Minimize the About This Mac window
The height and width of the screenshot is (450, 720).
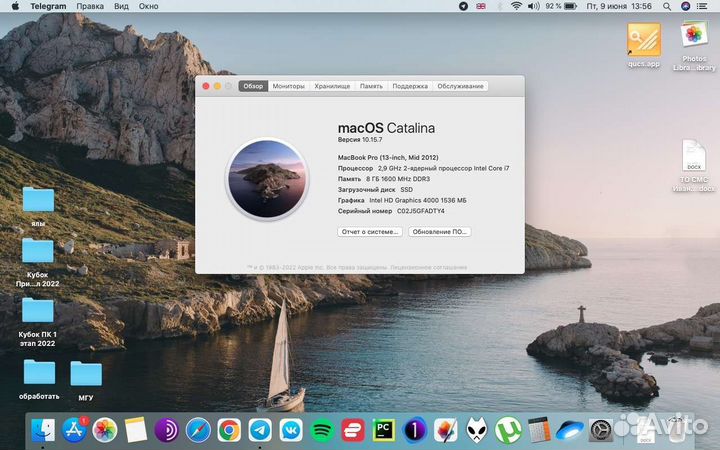pyautogui.click(x=217, y=86)
